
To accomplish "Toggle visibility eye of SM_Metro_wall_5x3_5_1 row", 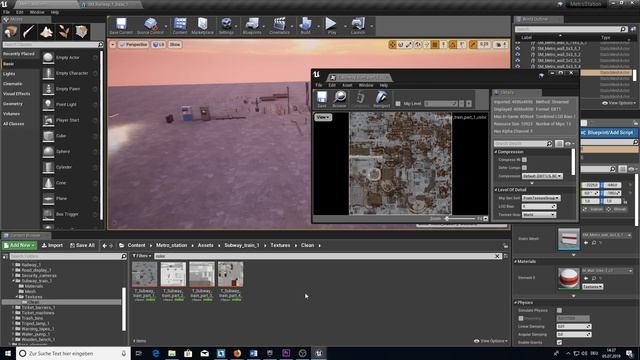I will tap(518, 48).
